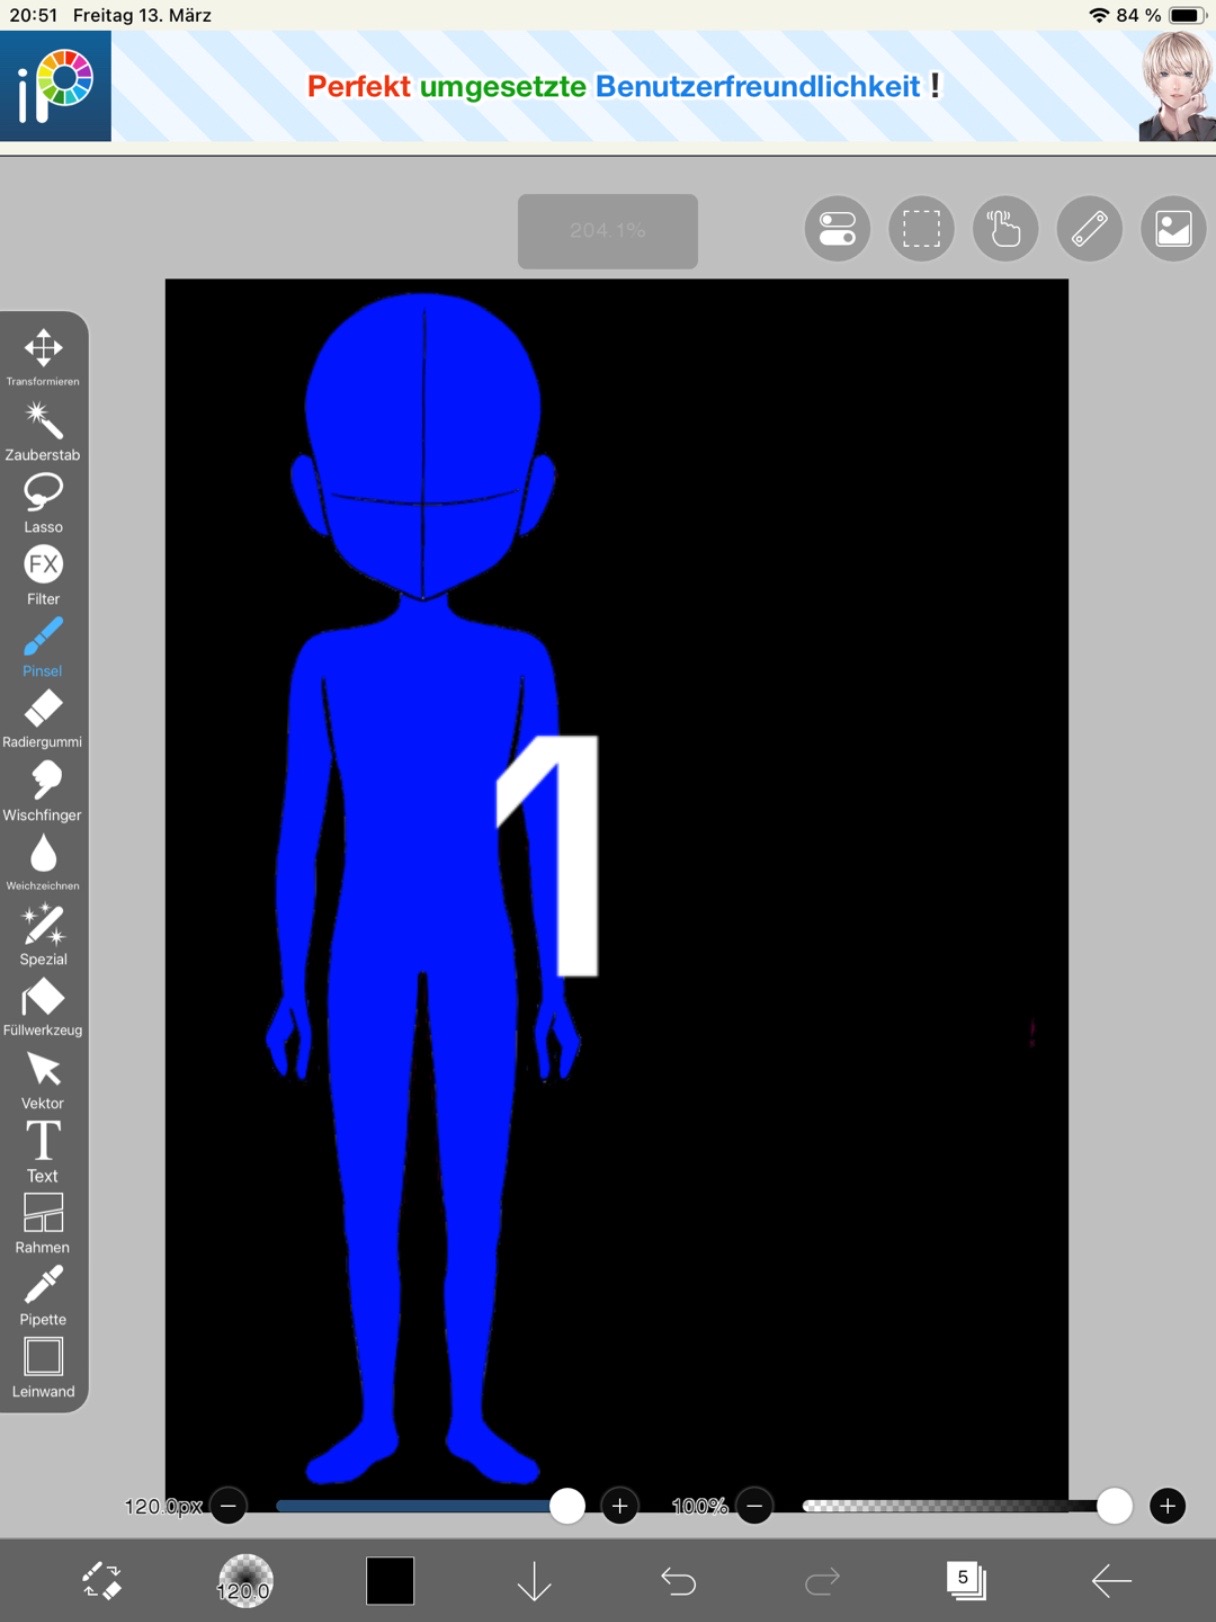Undo the last action
The height and width of the screenshot is (1622, 1216).
click(679, 1581)
